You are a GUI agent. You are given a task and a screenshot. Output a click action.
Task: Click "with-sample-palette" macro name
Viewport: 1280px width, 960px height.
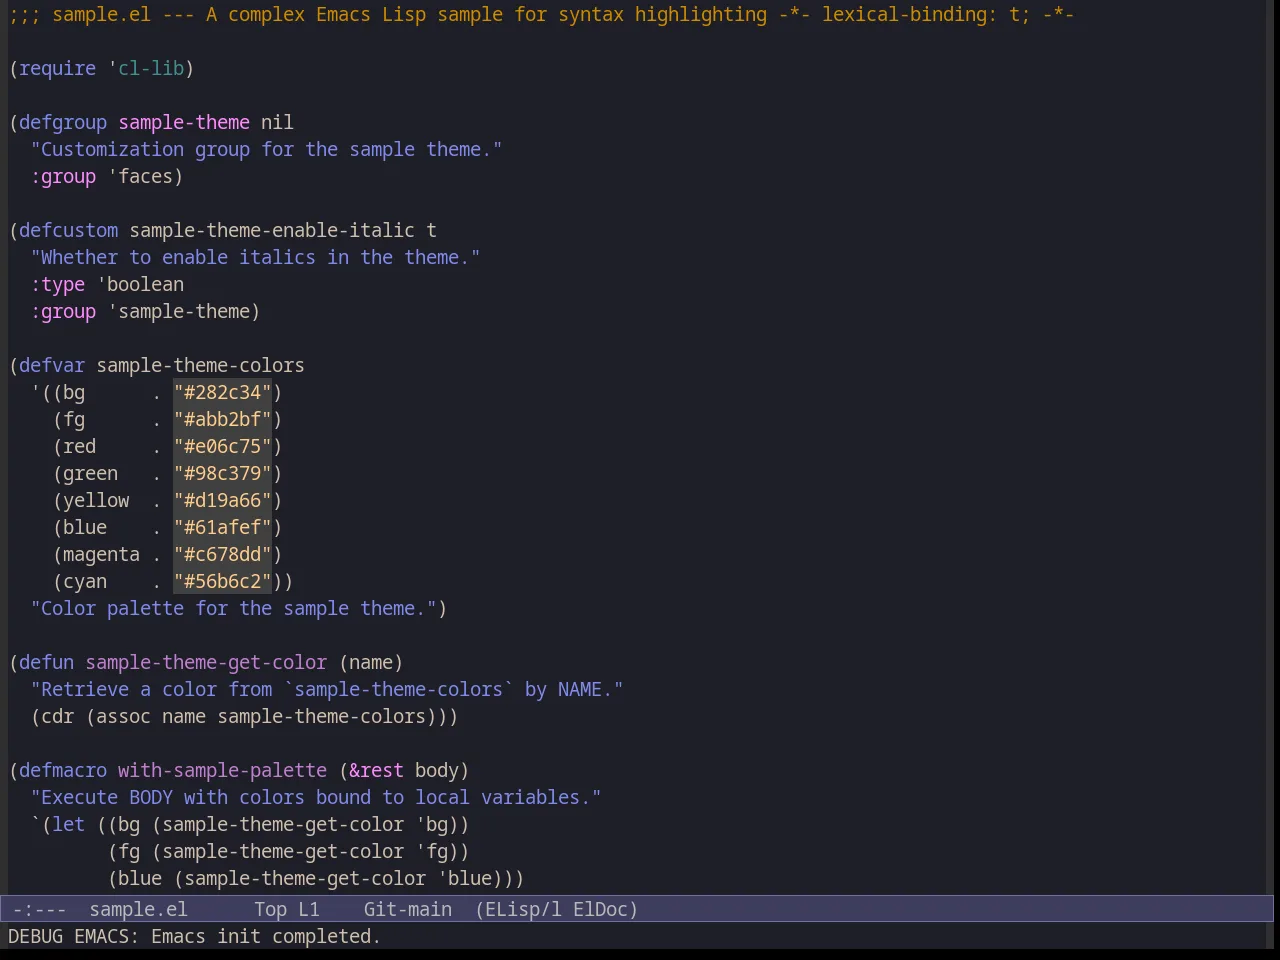tap(222, 770)
